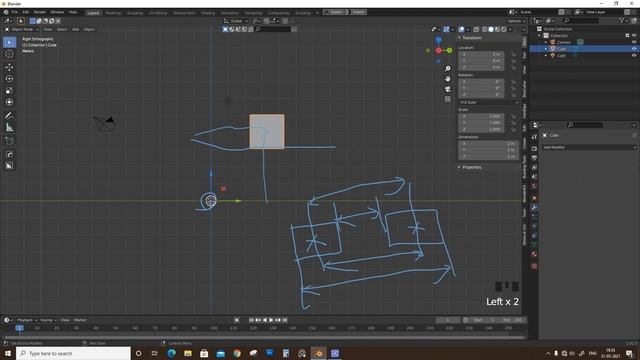The height and width of the screenshot is (360, 640).
Task: Open the Render menu
Action: pos(40,12)
